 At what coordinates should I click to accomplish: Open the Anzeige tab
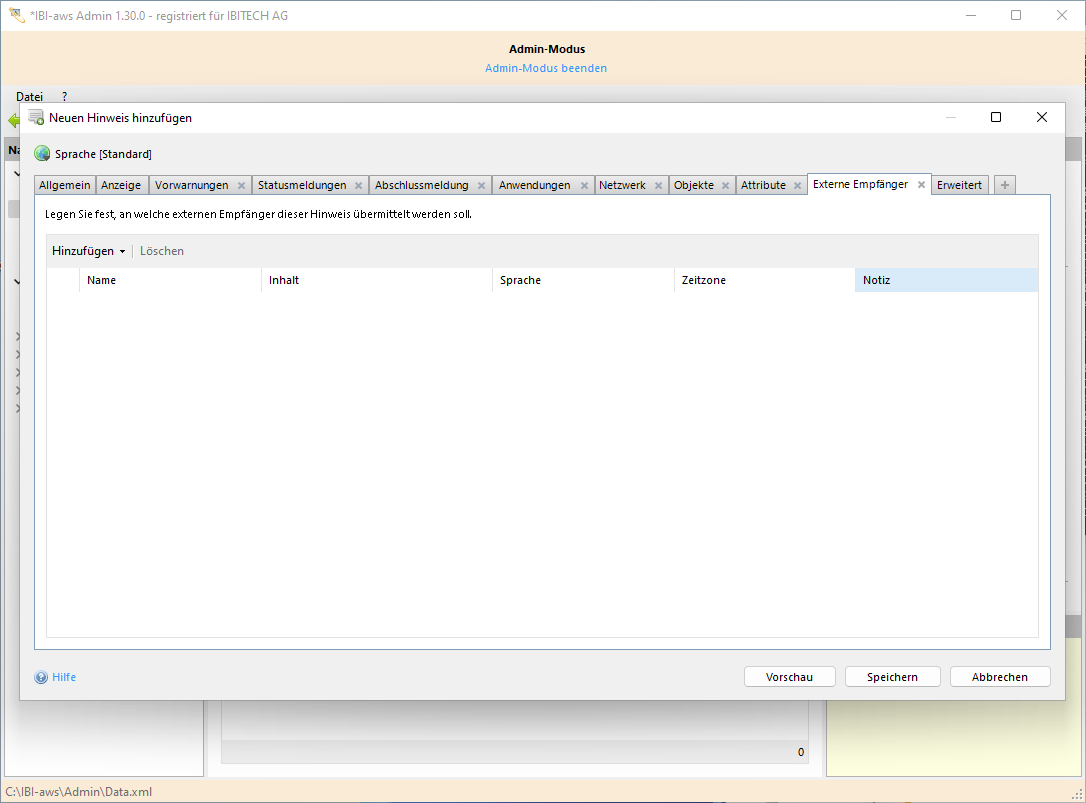121,185
